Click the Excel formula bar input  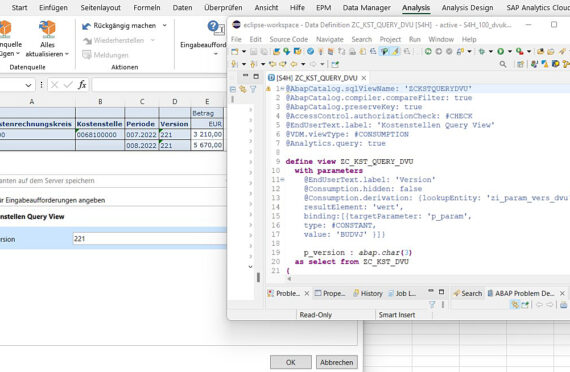click(x=159, y=85)
